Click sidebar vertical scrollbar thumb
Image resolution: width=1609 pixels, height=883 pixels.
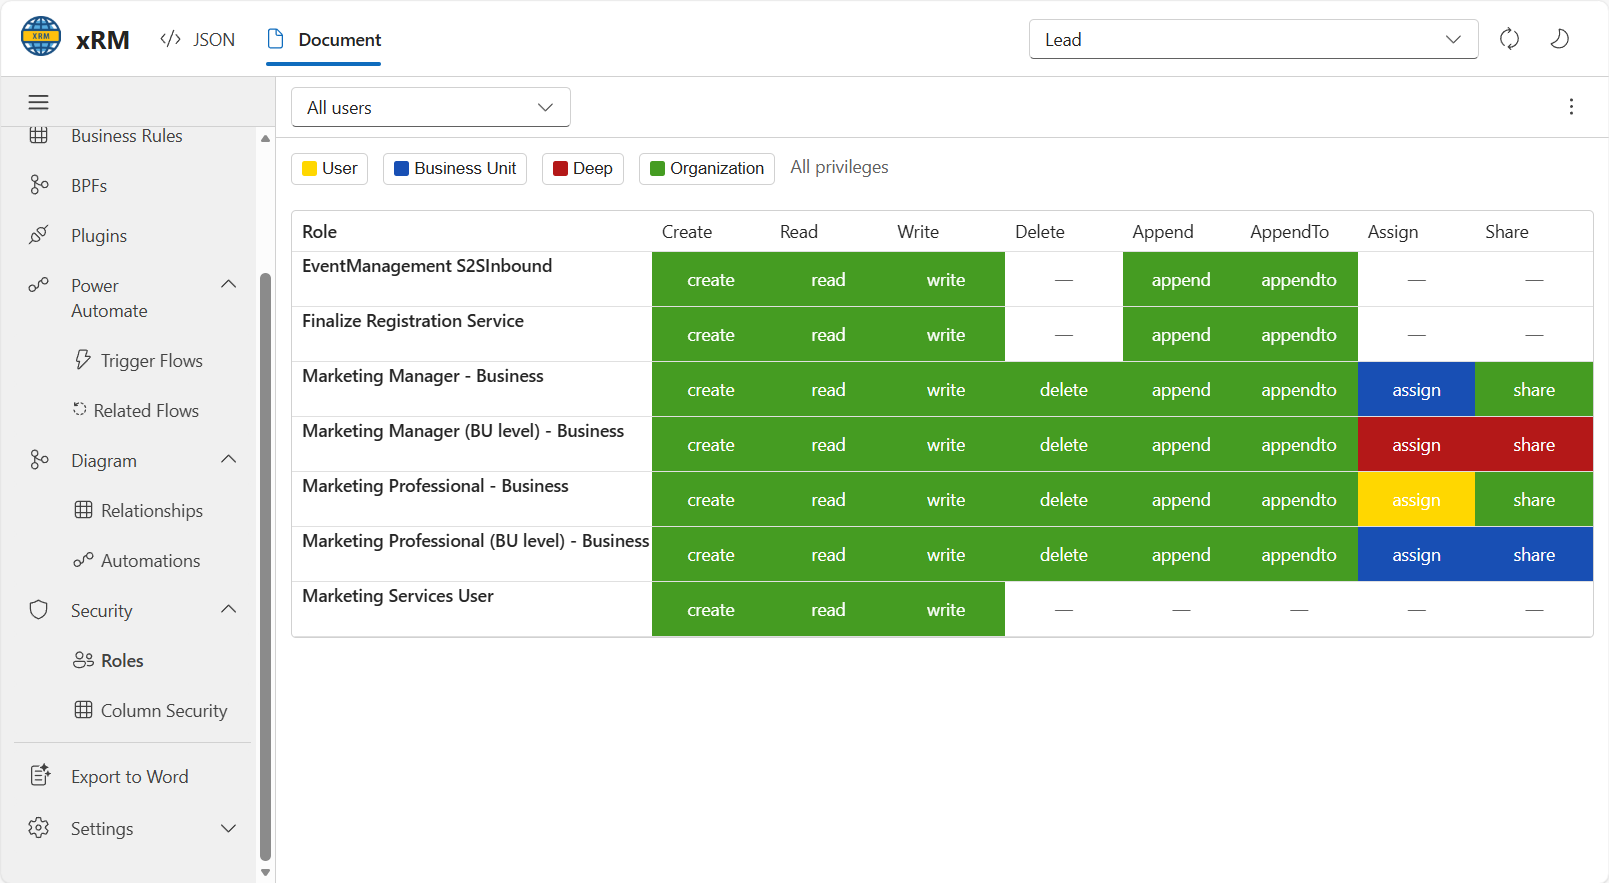(x=265, y=566)
